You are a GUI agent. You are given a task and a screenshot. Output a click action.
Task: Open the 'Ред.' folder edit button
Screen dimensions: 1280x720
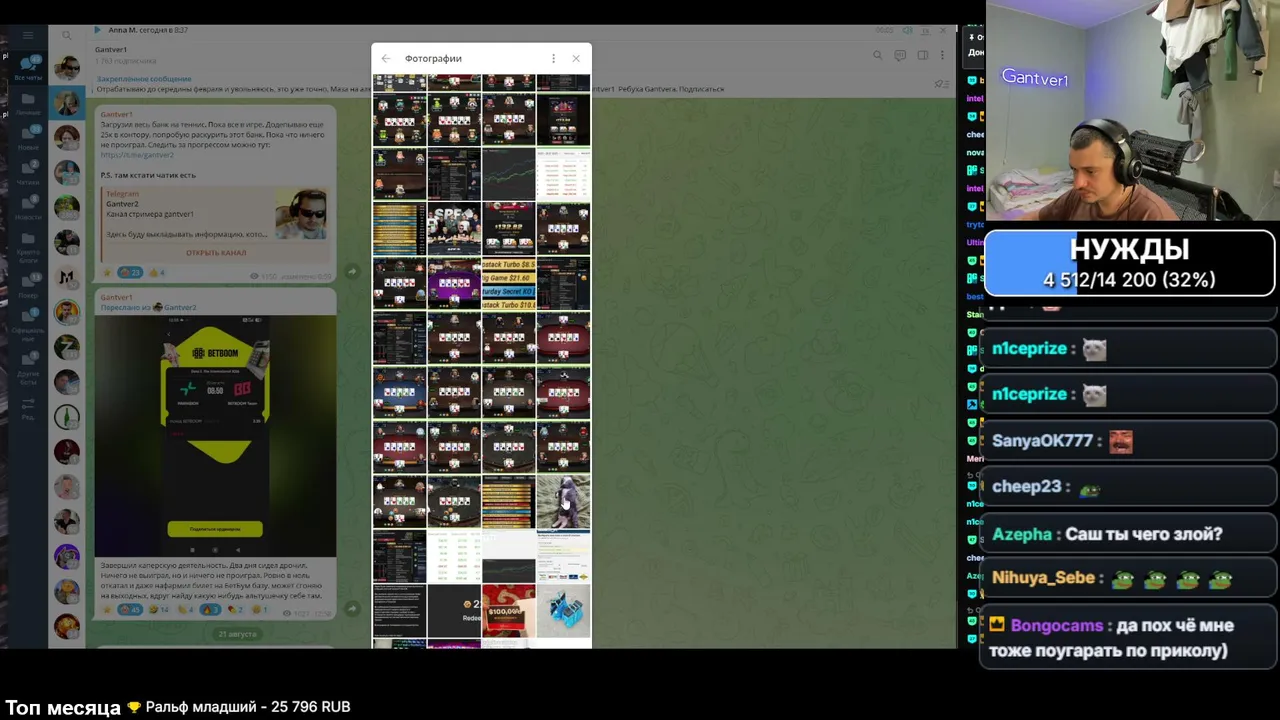tap(28, 407)
